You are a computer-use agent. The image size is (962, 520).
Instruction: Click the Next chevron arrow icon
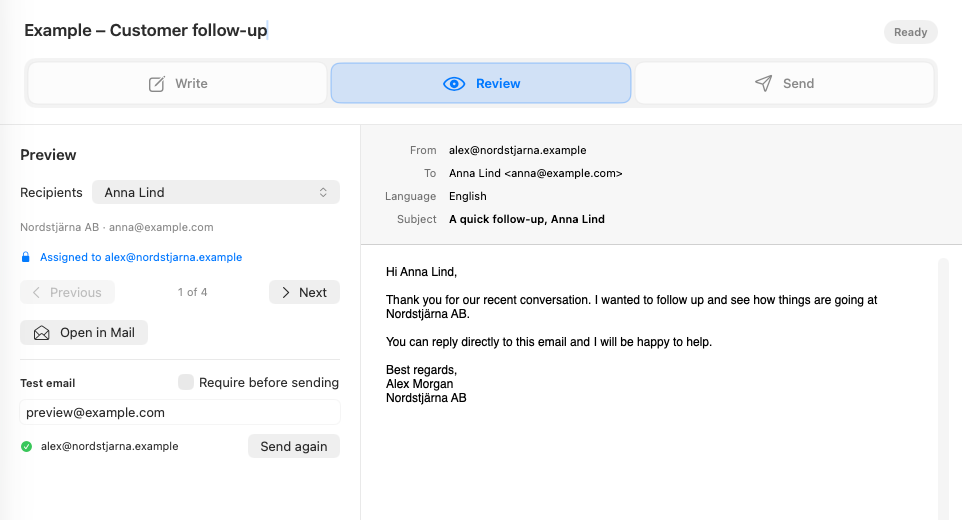pos(285,292)
